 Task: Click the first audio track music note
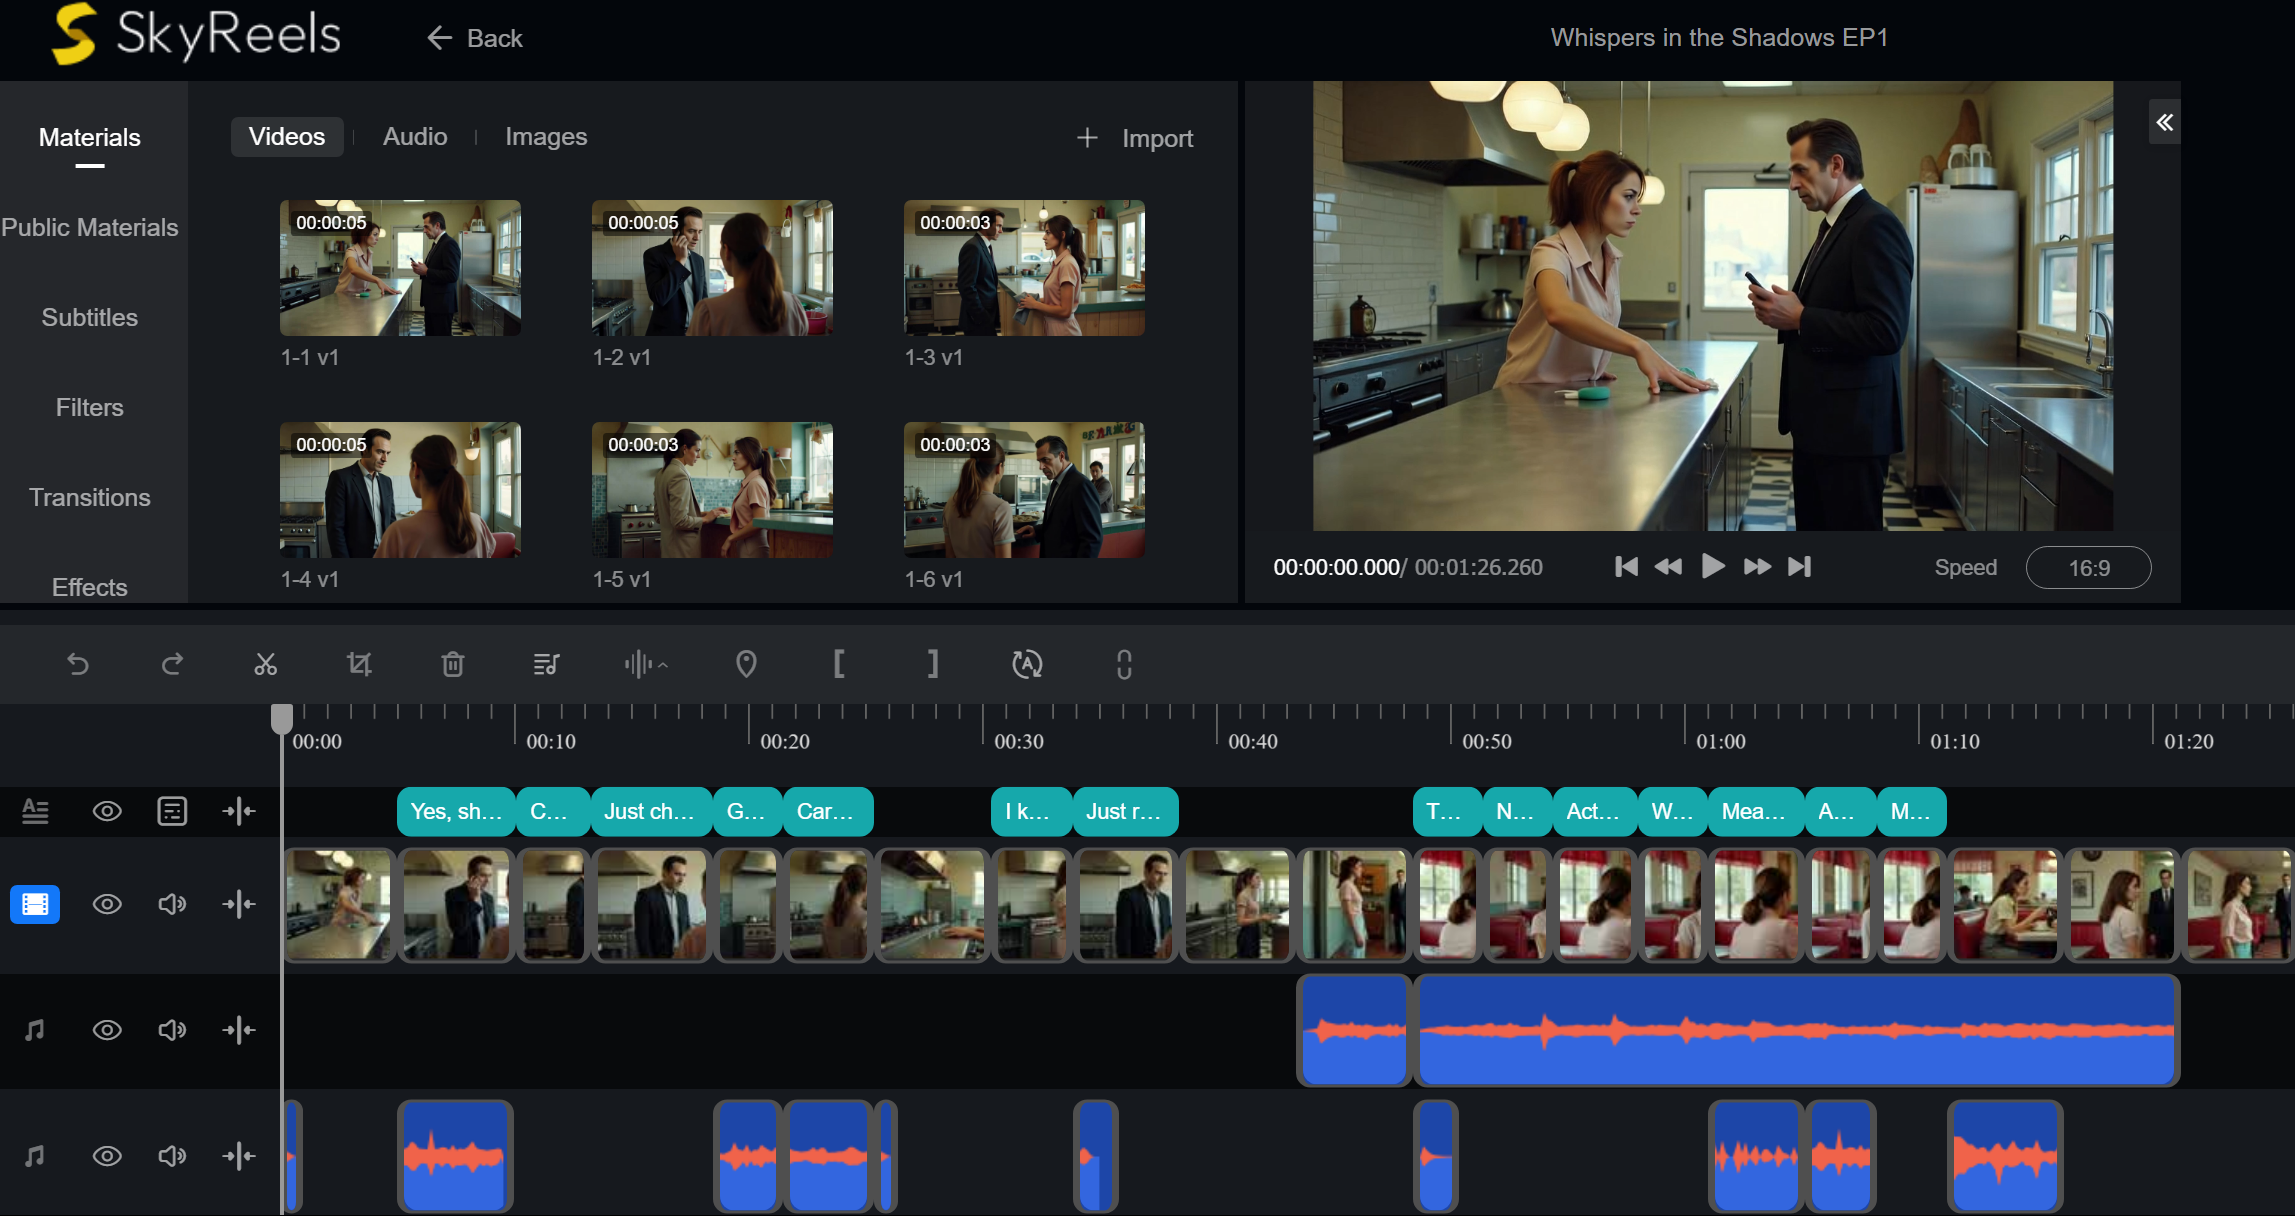(x=35, y=1030)
